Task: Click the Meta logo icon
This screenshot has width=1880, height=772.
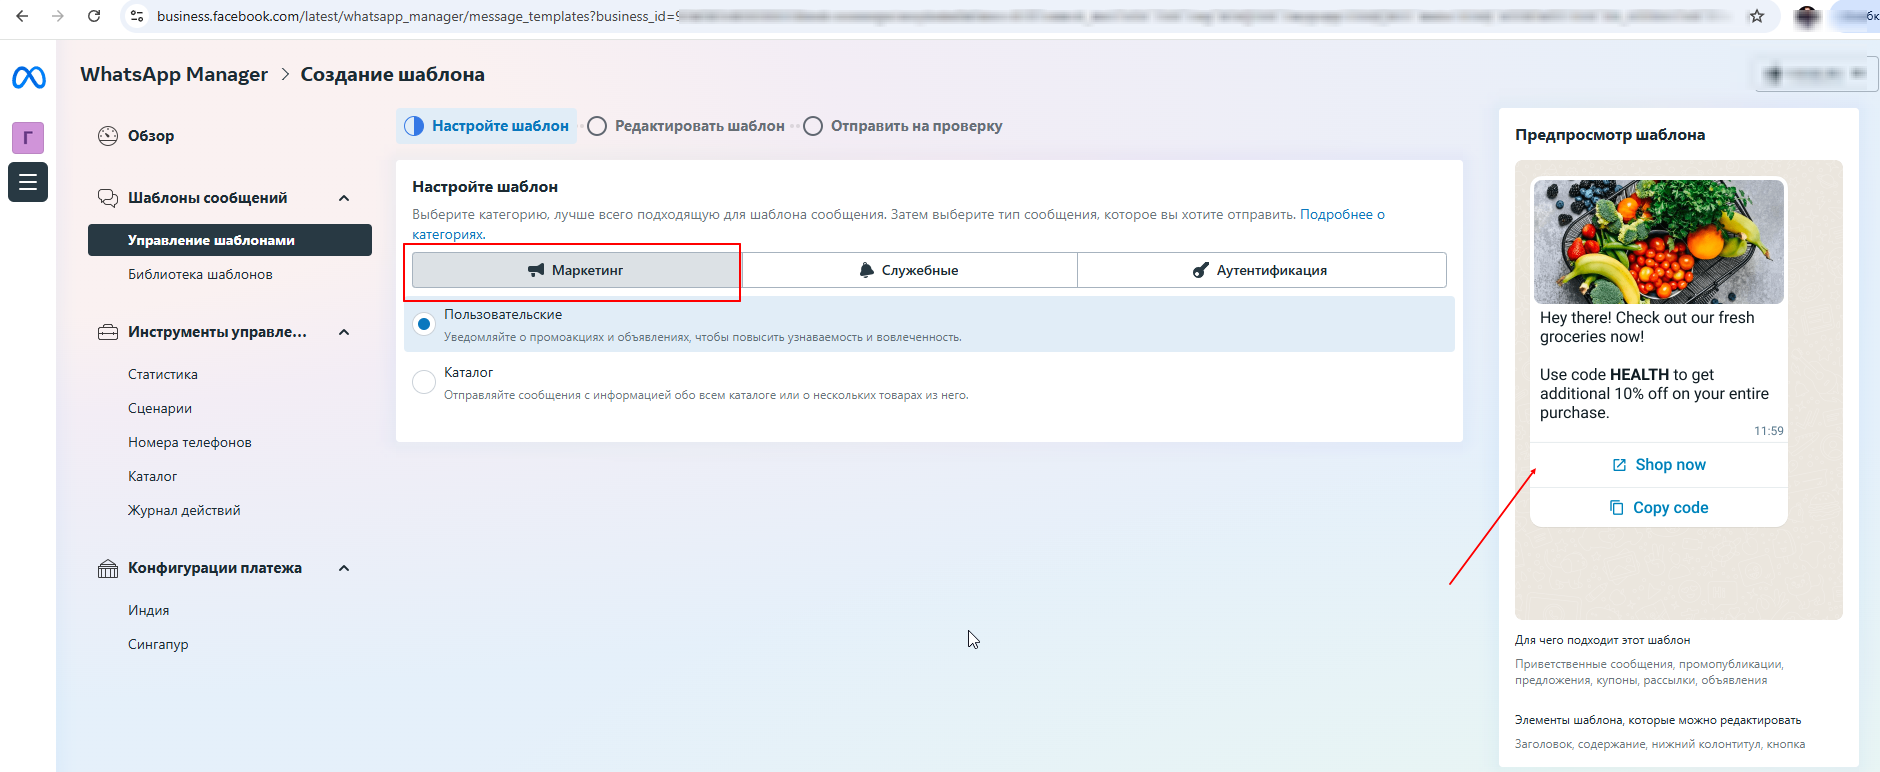Action: (28, 77)
